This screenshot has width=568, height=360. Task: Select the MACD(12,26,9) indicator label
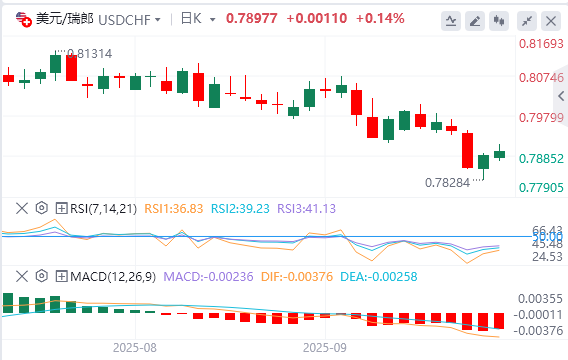coord(113,277)
